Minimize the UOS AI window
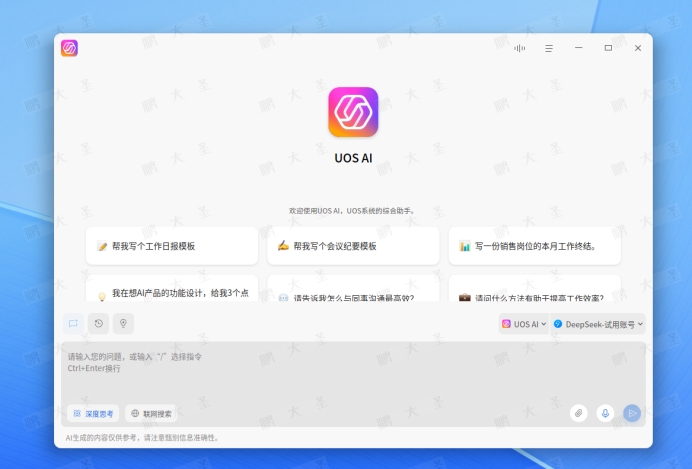 (579, 48)
